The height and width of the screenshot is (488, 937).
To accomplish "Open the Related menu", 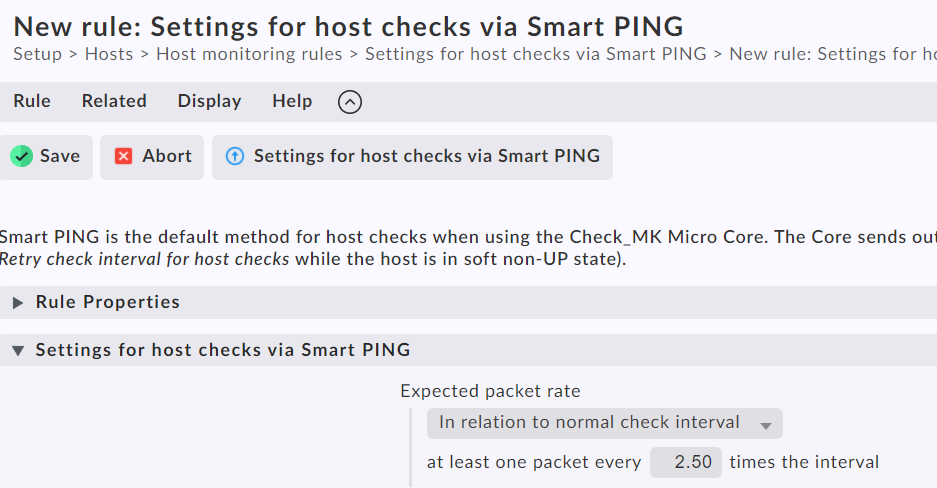I will pos(114,101).
